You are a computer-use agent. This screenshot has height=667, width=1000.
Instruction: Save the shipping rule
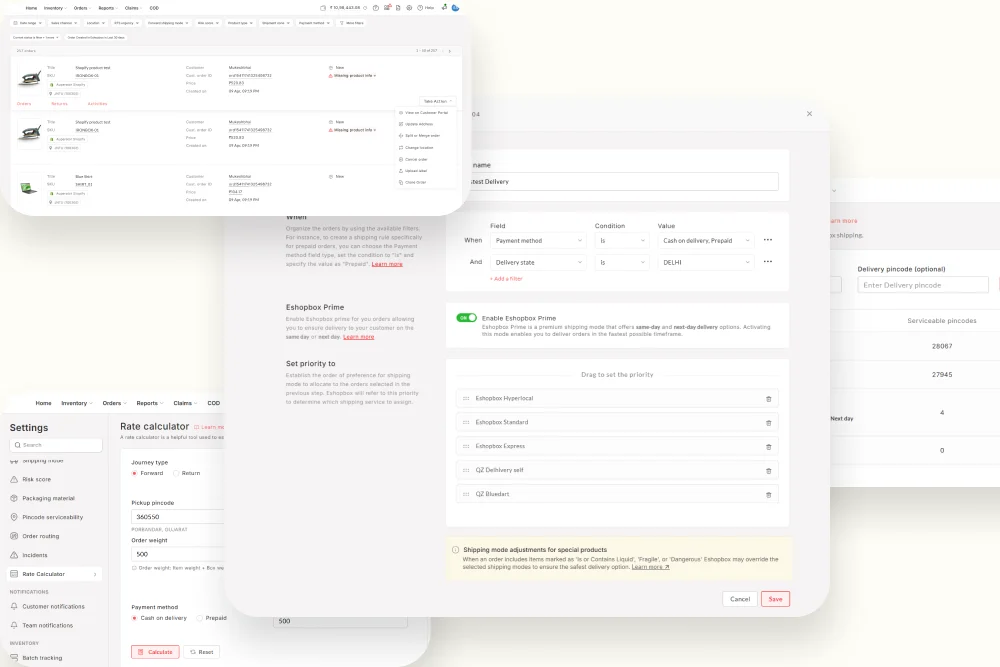776,599
